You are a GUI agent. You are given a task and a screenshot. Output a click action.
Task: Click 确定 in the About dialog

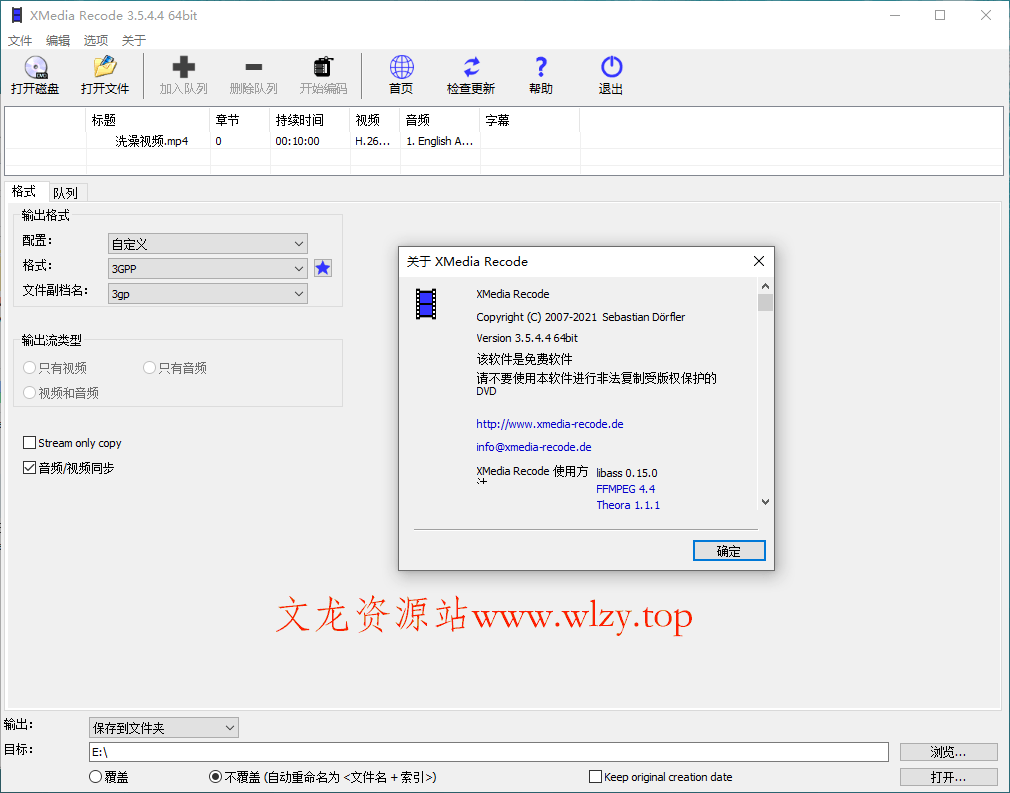pos(729,550)
